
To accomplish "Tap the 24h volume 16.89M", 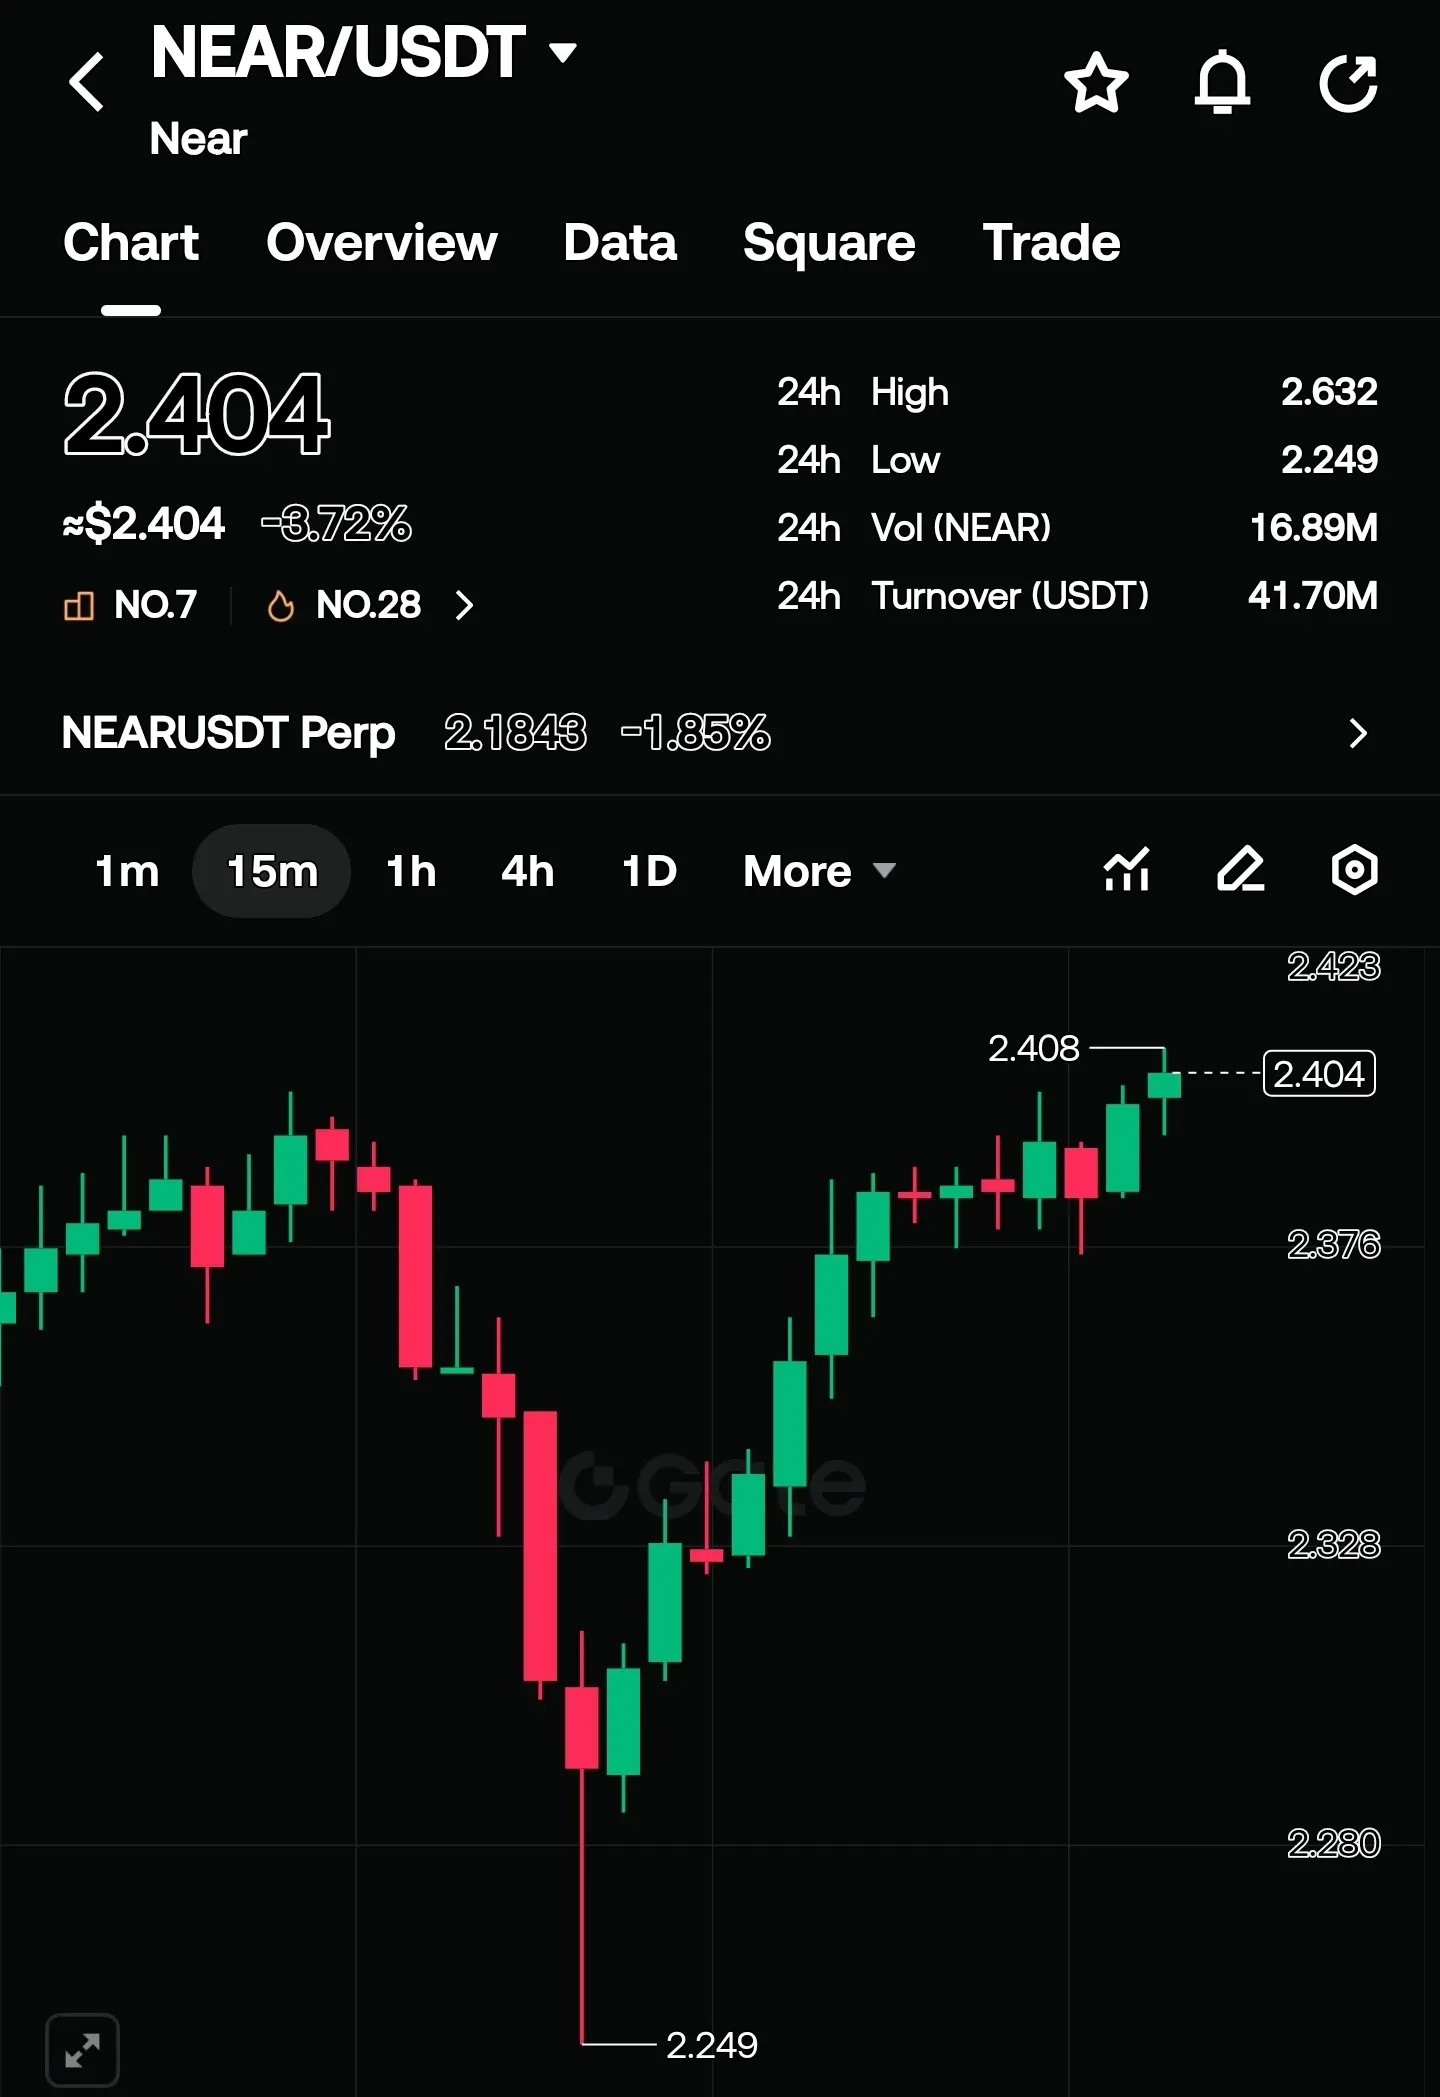I will (x=1313, y=528).
